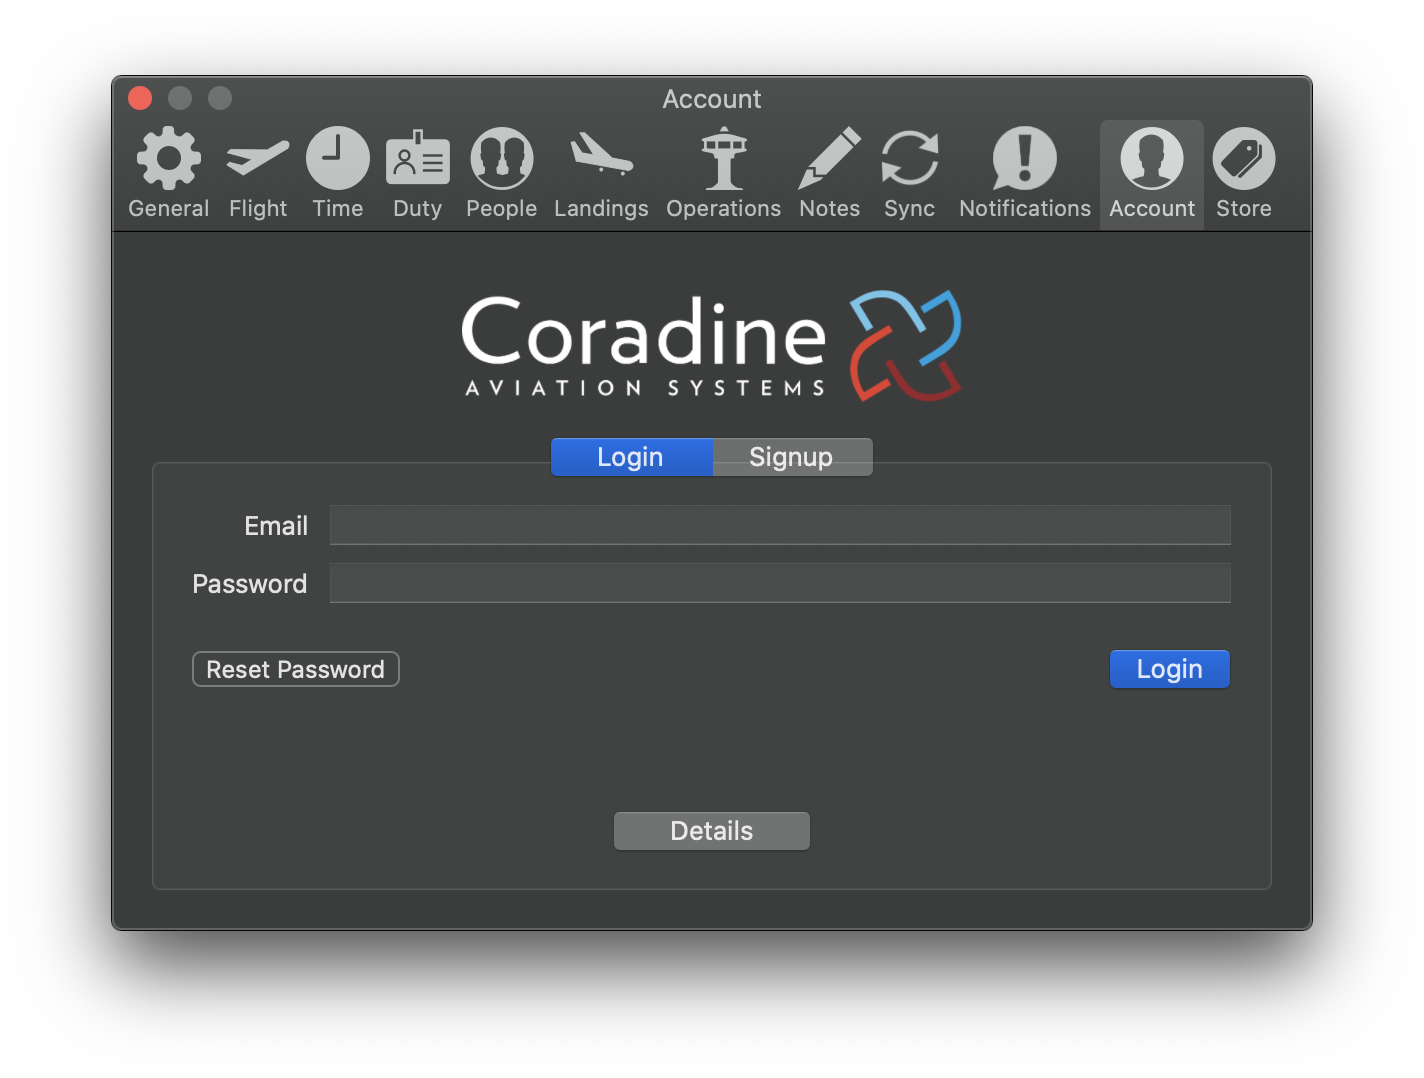This screenshot has width=1424, height=1078.
Task: Switch to the Signup tab
Action: point(792,457)
